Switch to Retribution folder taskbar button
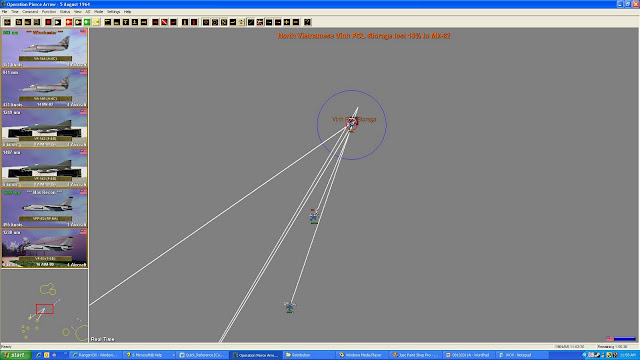The image size is (640, 360). pyautogui.click(x=309, y=355)
